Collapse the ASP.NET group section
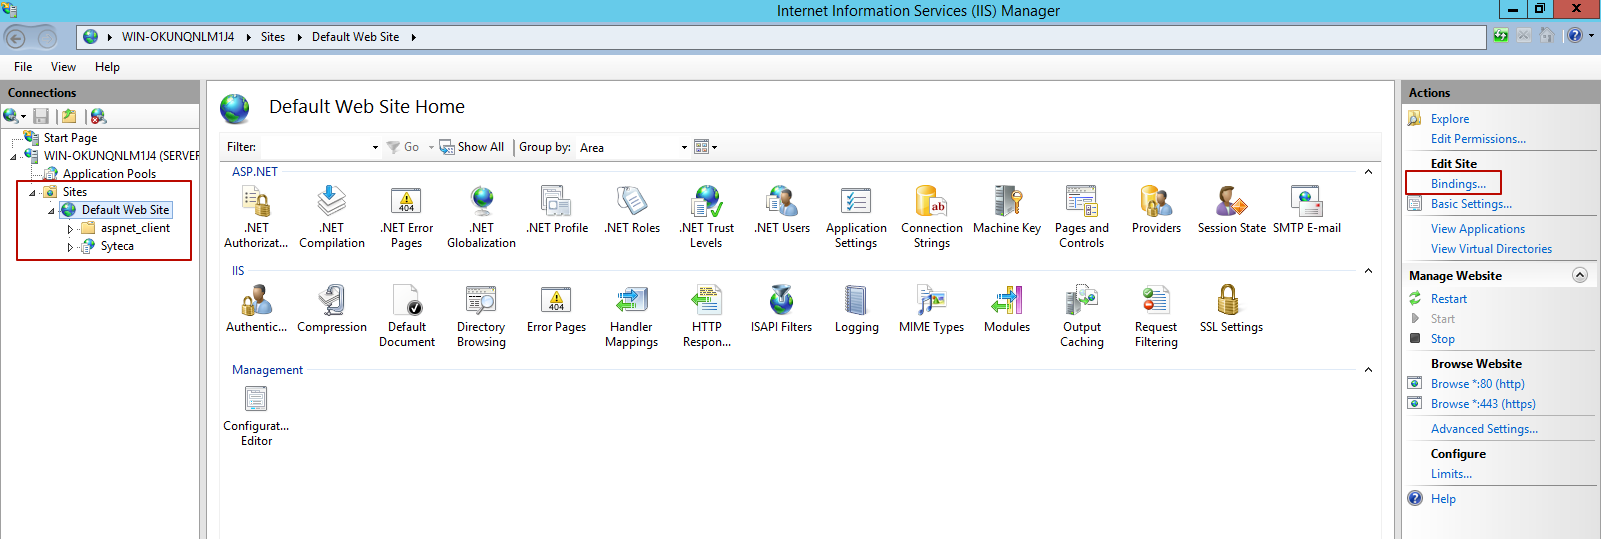Viewport: 1603px width, 539px height. click(x=1368, y=172)
